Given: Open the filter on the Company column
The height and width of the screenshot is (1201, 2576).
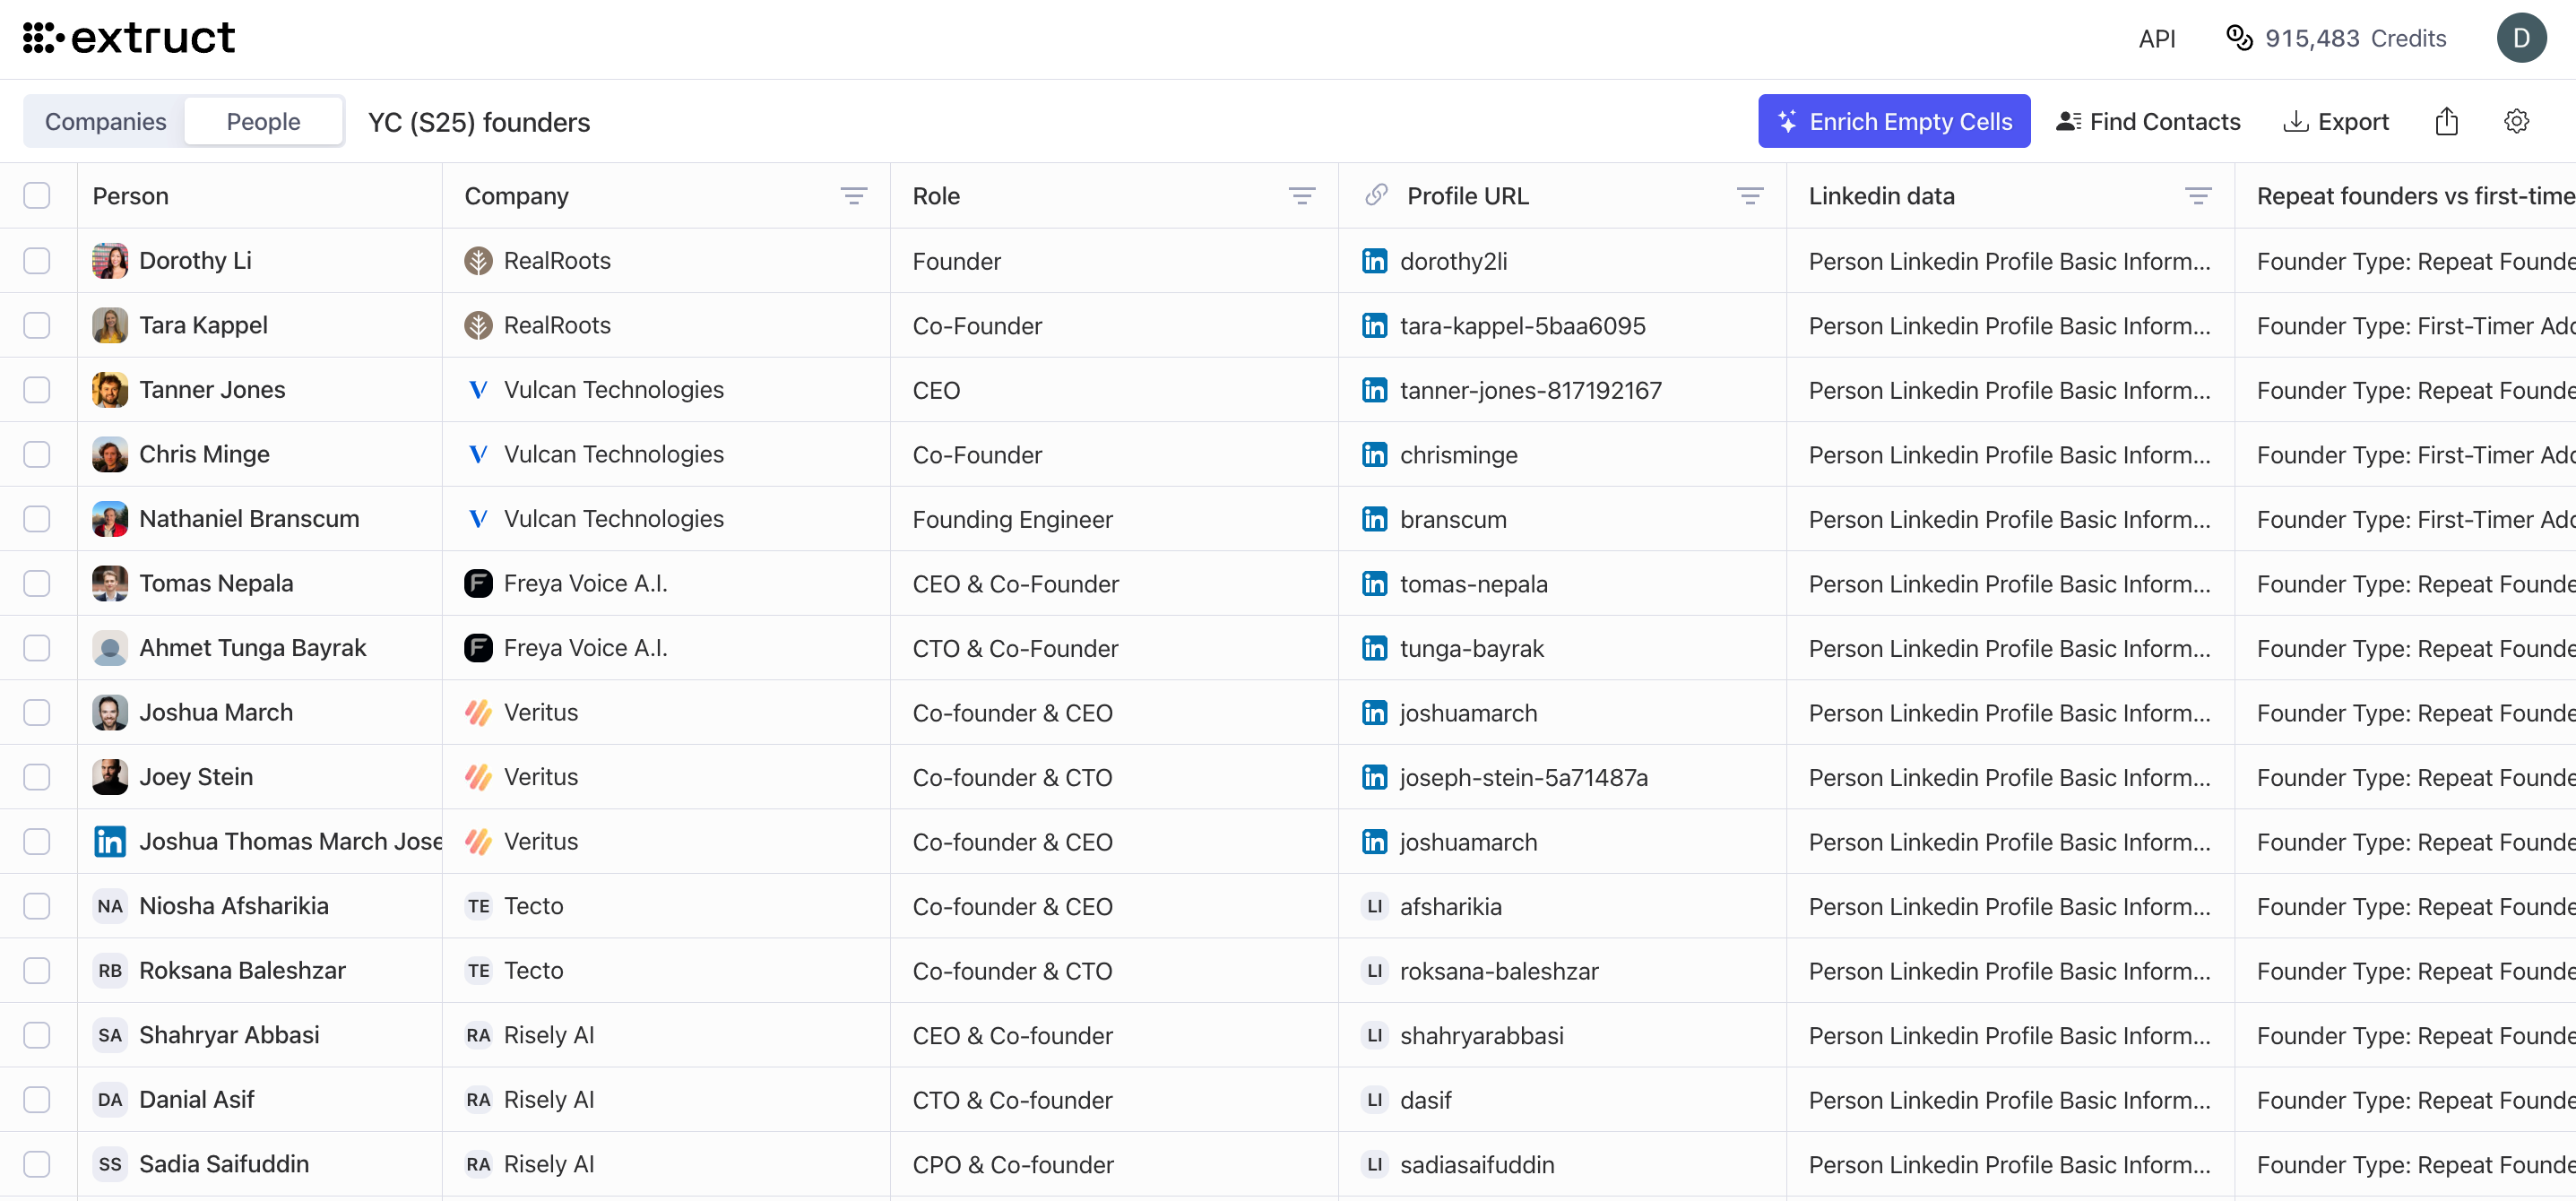Looking at the screenshot, I should point(855,195).
